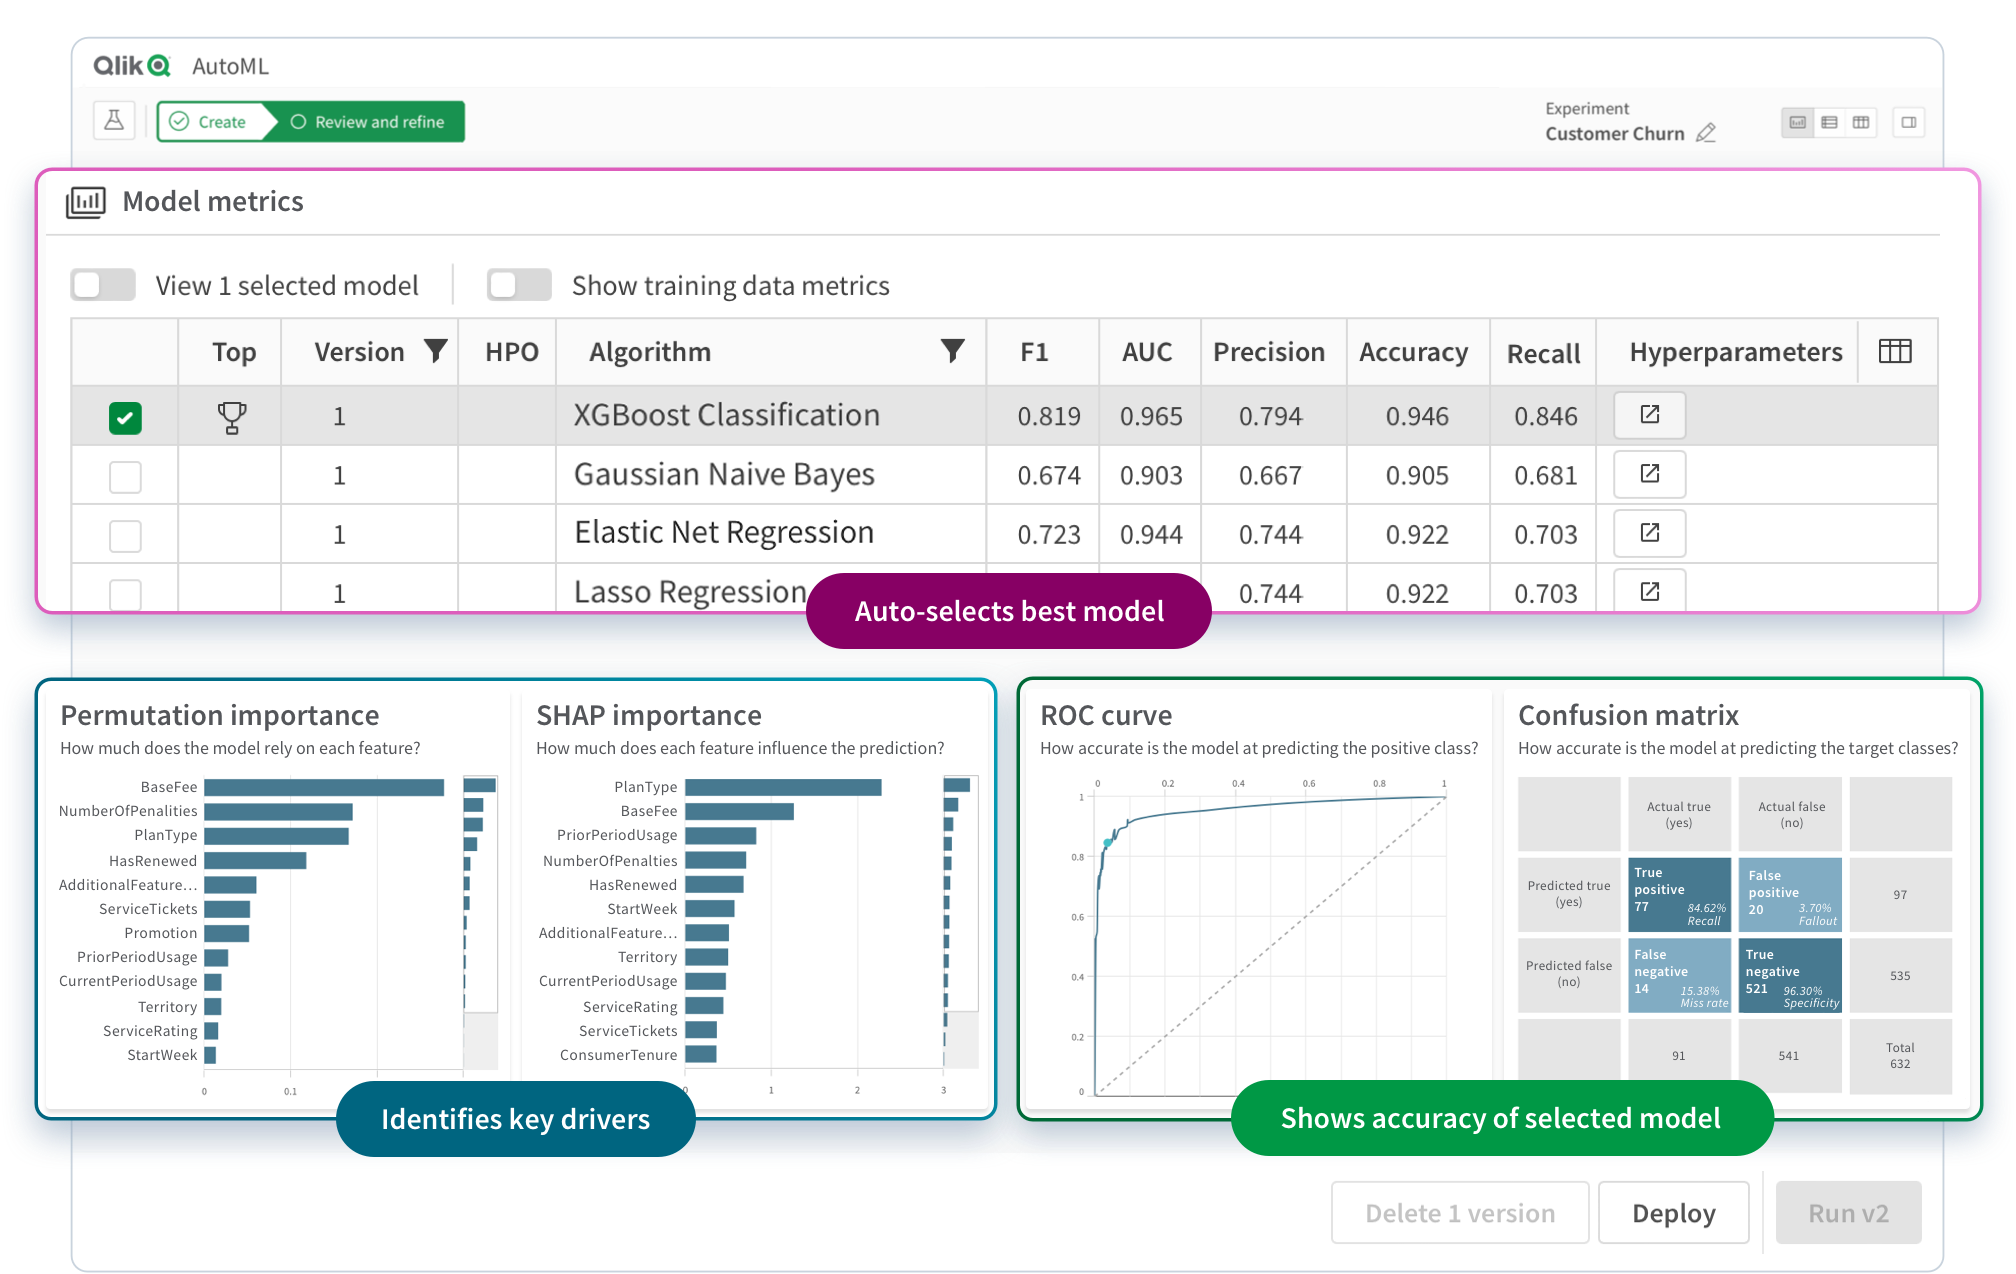
Task: Switch to Review and refine step
Action: pyautogui.click(x=368, y=121)
